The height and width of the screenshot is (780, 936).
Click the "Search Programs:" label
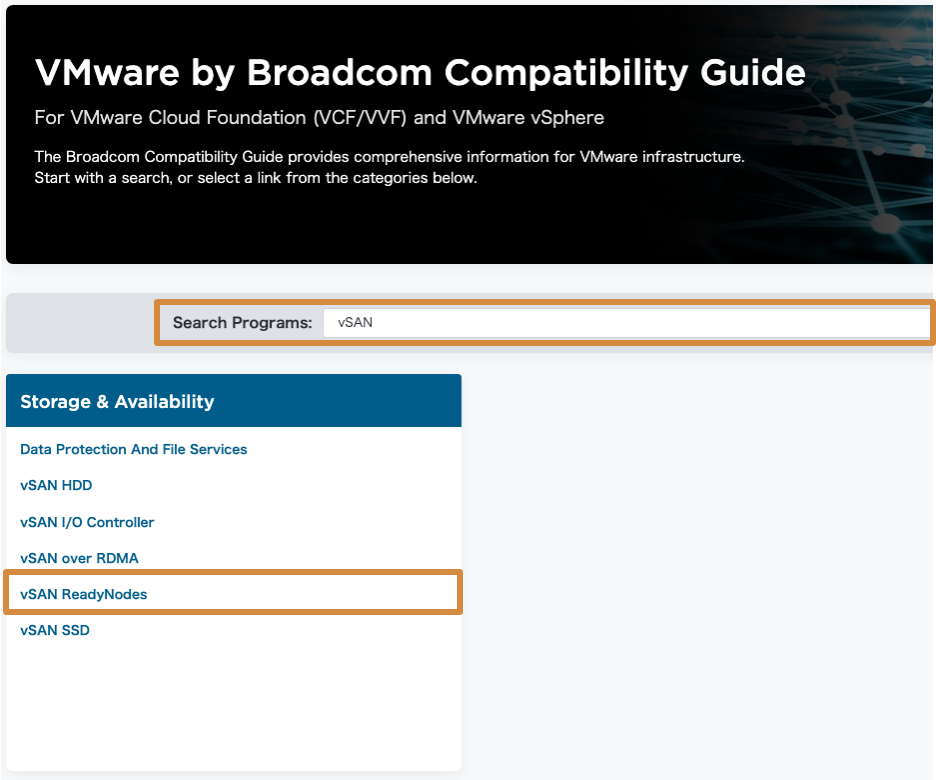242,323
